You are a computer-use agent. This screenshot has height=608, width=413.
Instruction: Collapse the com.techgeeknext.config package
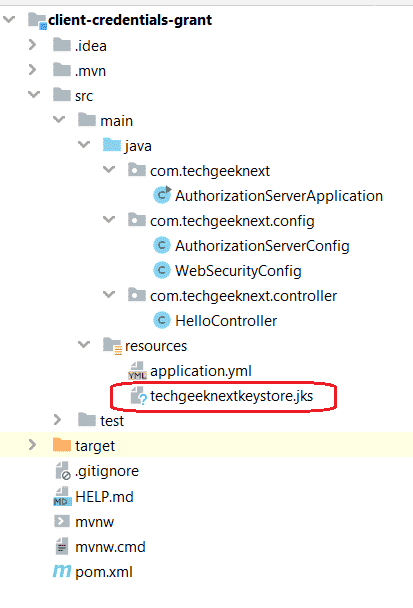point(109,219)
